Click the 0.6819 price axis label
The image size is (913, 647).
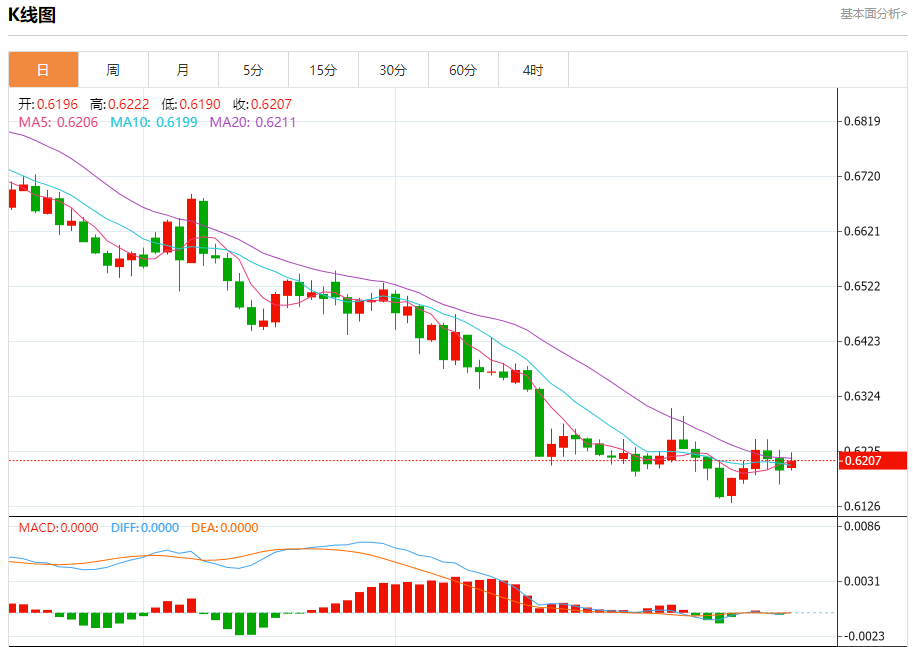[x=862, y=121]
